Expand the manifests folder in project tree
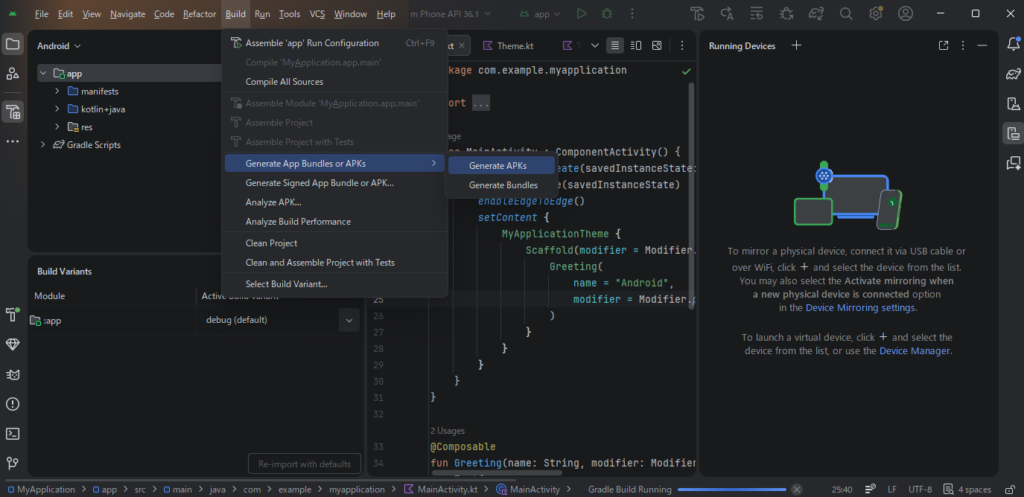Image resolution: width=1024 pixels, height=497 pixels. click(58, 91)
